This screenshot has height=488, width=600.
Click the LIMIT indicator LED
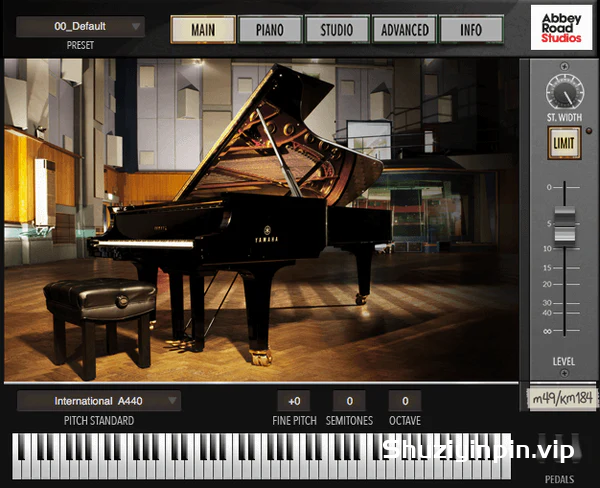(589, 131)
